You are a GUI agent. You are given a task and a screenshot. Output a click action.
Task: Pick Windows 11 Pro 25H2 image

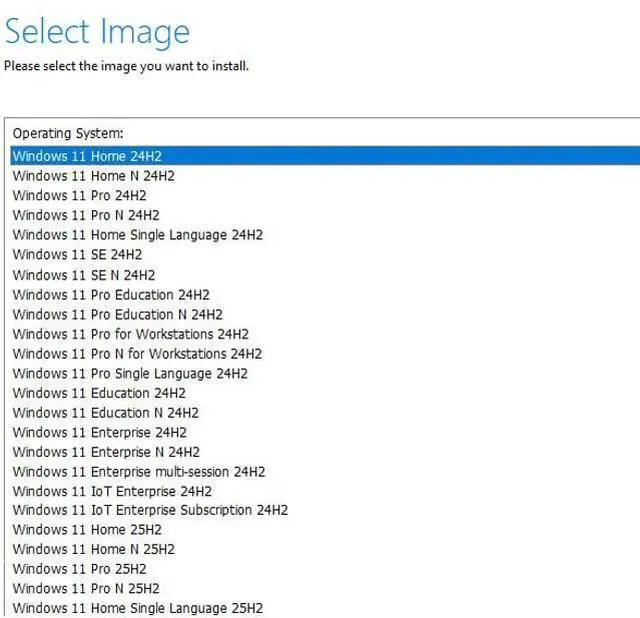tap(79, 569)
